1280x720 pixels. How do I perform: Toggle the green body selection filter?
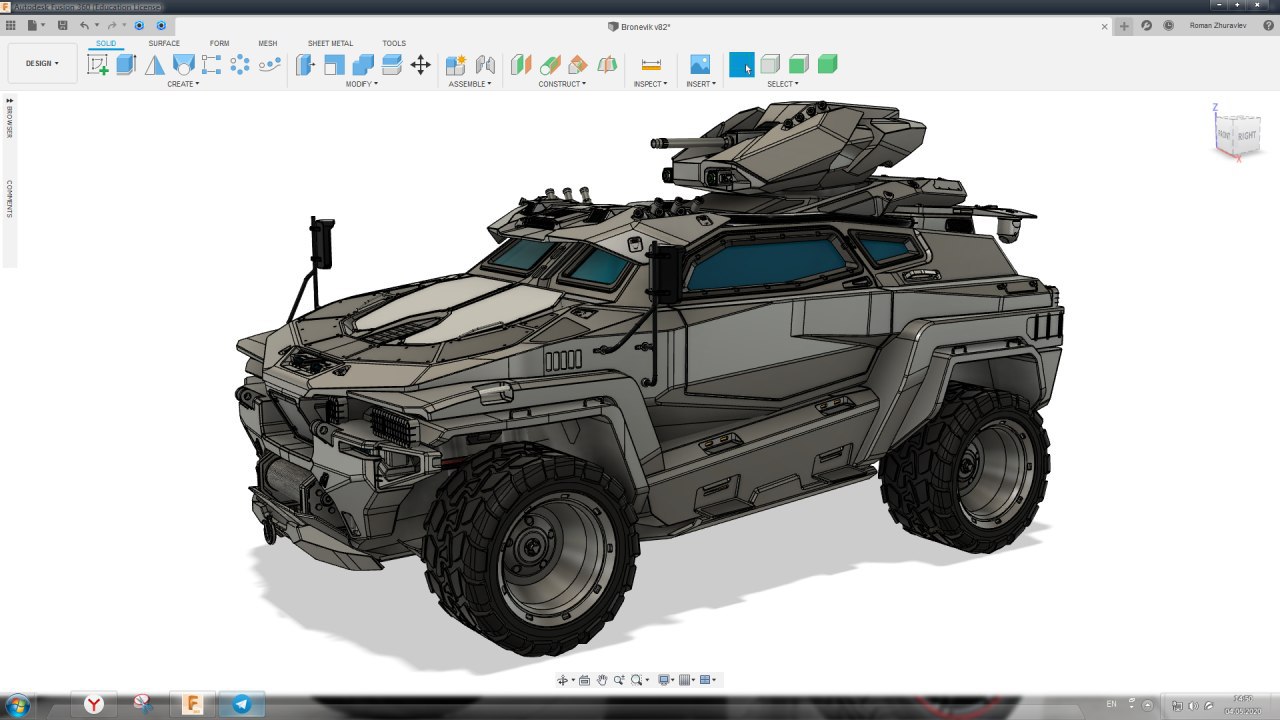[x=827, y=65]
